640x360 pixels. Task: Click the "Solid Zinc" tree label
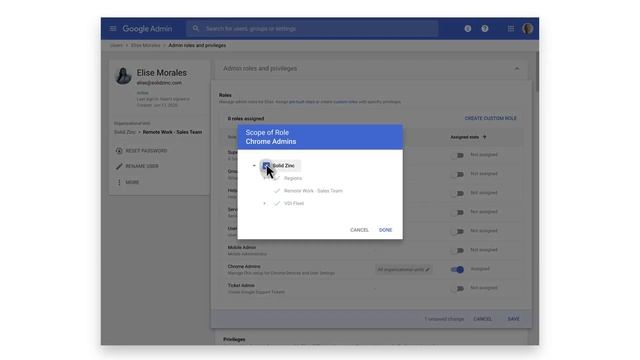pyautogui.click(x=283, y=166)
